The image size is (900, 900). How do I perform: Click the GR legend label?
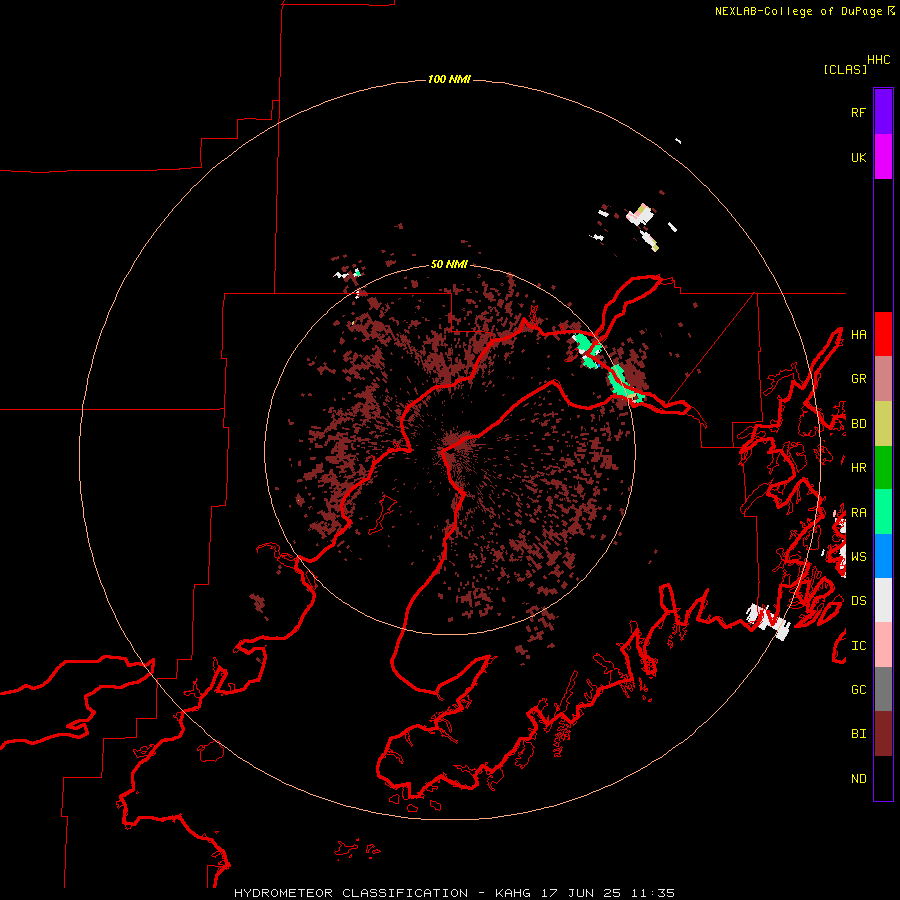pyautogui.click(x=858, y=379)
